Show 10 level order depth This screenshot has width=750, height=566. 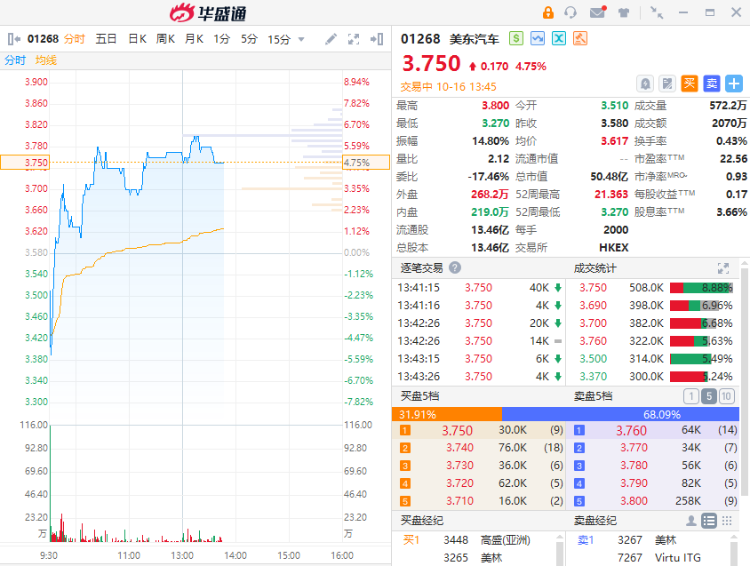click(727, 396)
